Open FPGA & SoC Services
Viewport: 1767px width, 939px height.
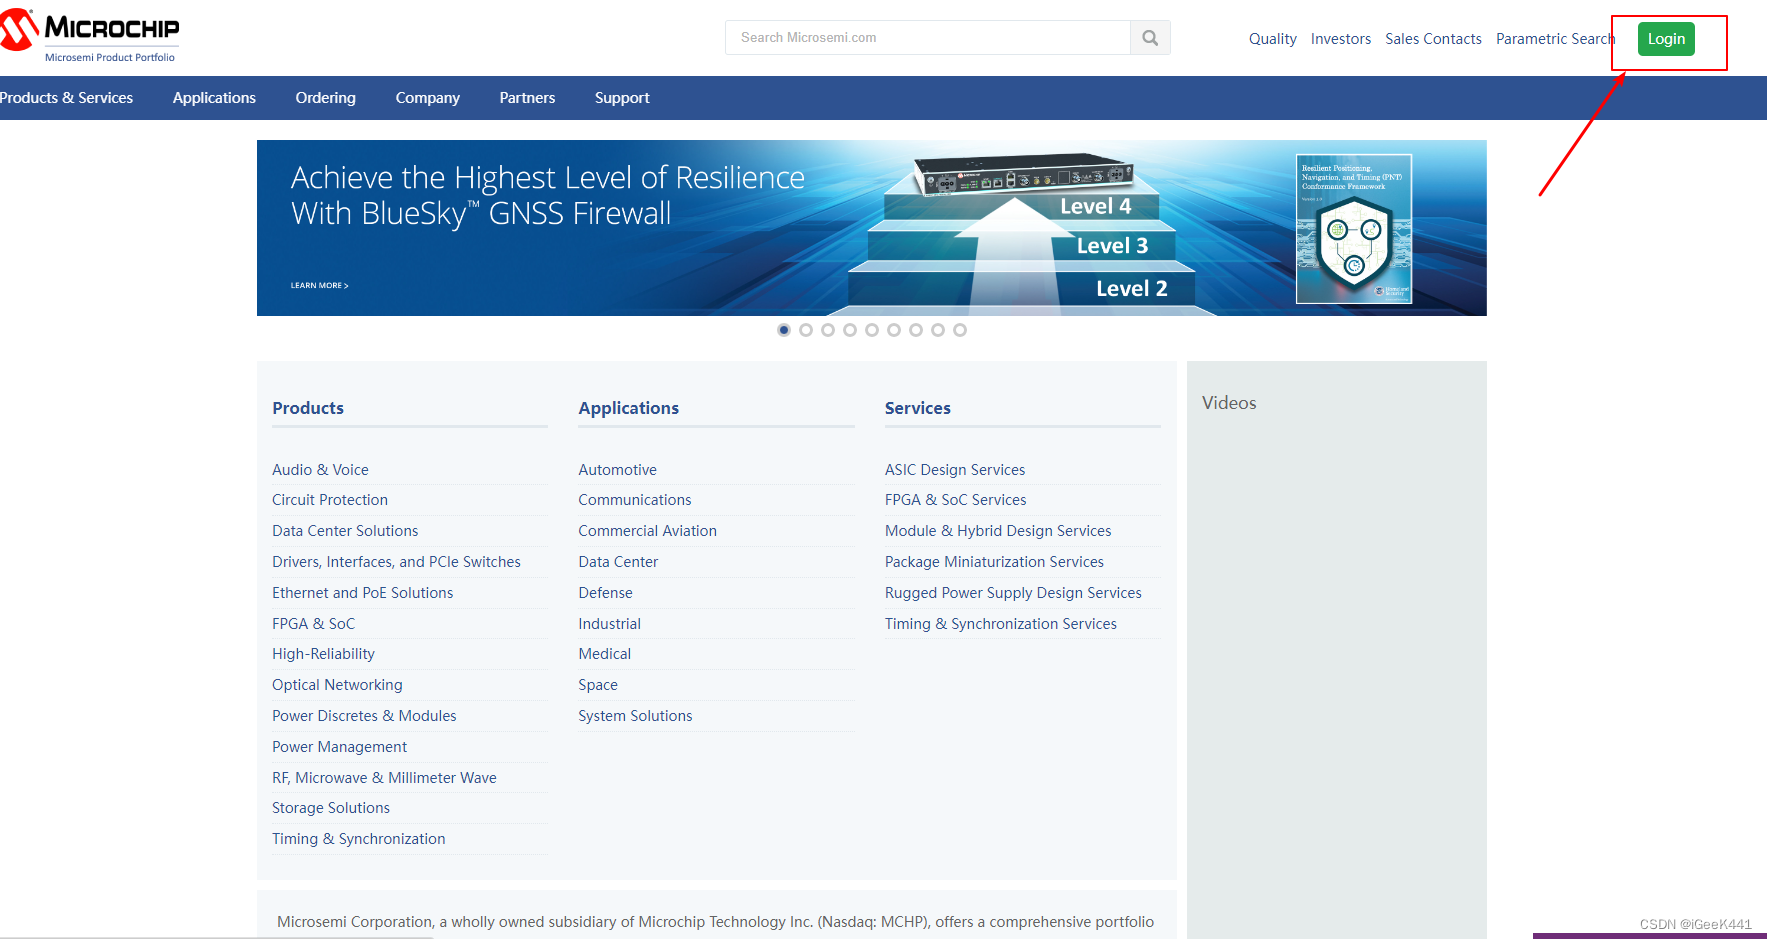pyautogui.click(x=955, y=500)
